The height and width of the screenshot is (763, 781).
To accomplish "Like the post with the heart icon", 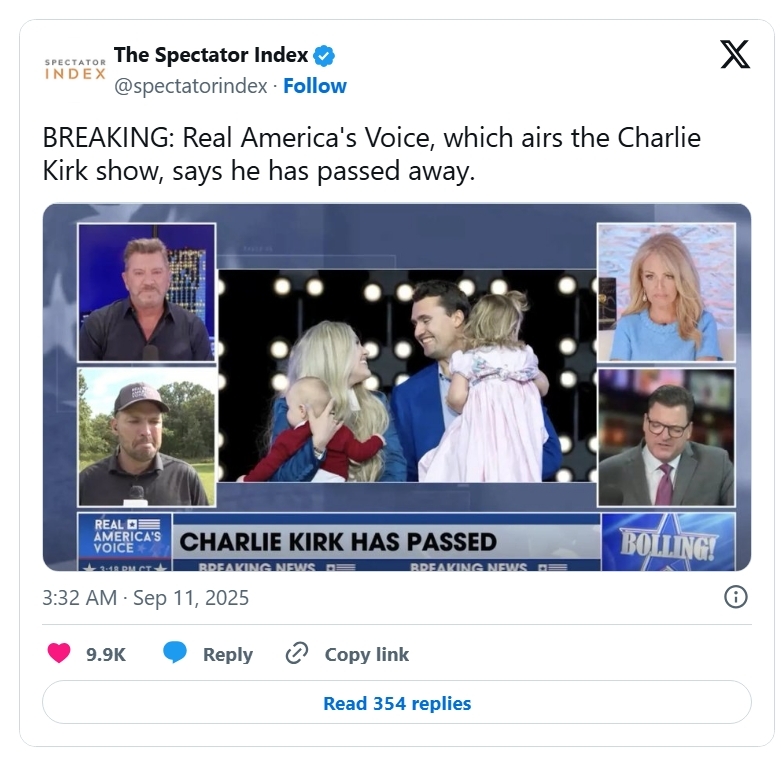I will point(59,653).
